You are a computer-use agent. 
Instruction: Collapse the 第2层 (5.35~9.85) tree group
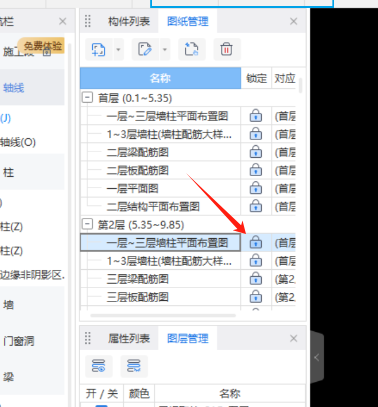pos(87,224)
